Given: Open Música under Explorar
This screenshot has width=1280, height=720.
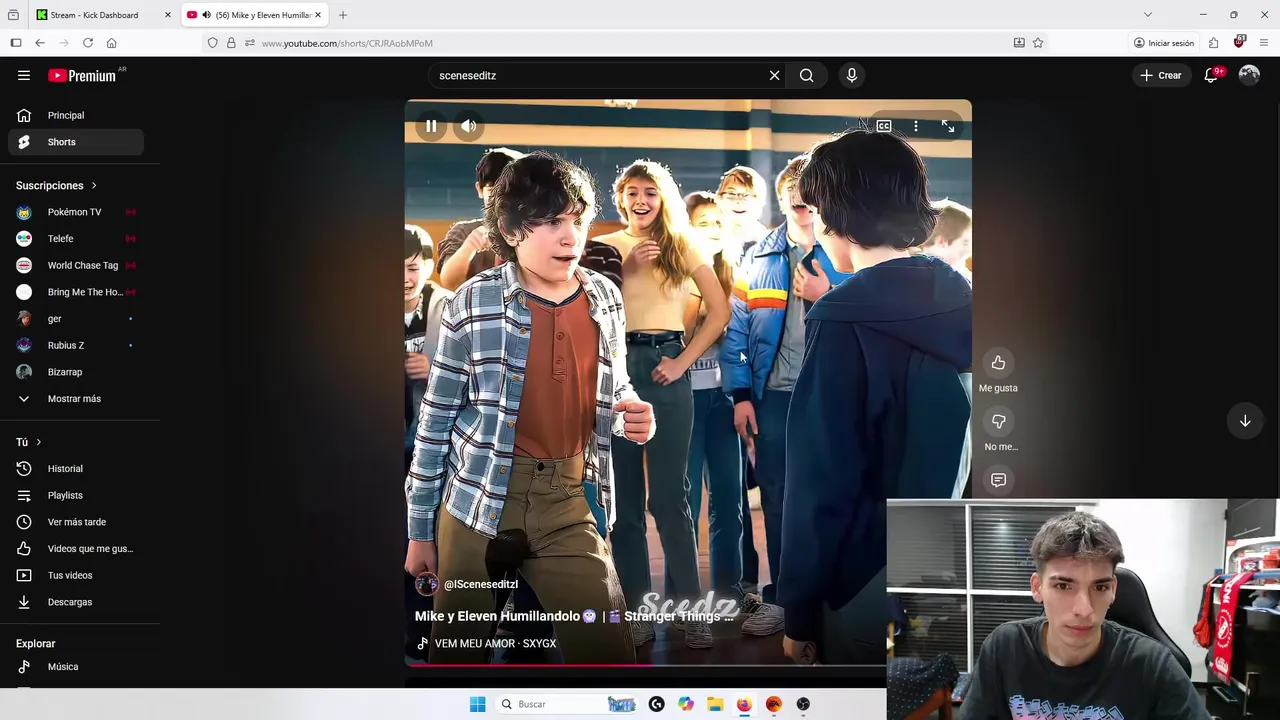Looking at the screenshot, I should tap(76, 667).
